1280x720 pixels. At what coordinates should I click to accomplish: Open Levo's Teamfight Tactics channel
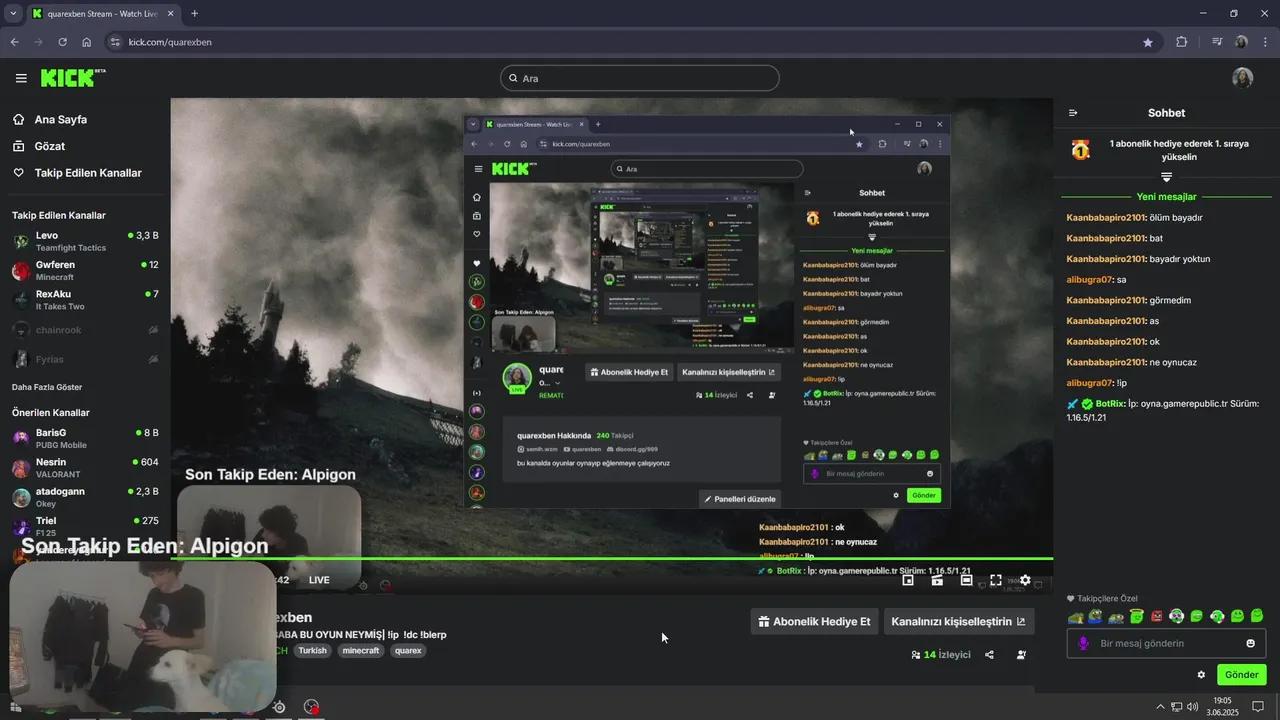85,241
